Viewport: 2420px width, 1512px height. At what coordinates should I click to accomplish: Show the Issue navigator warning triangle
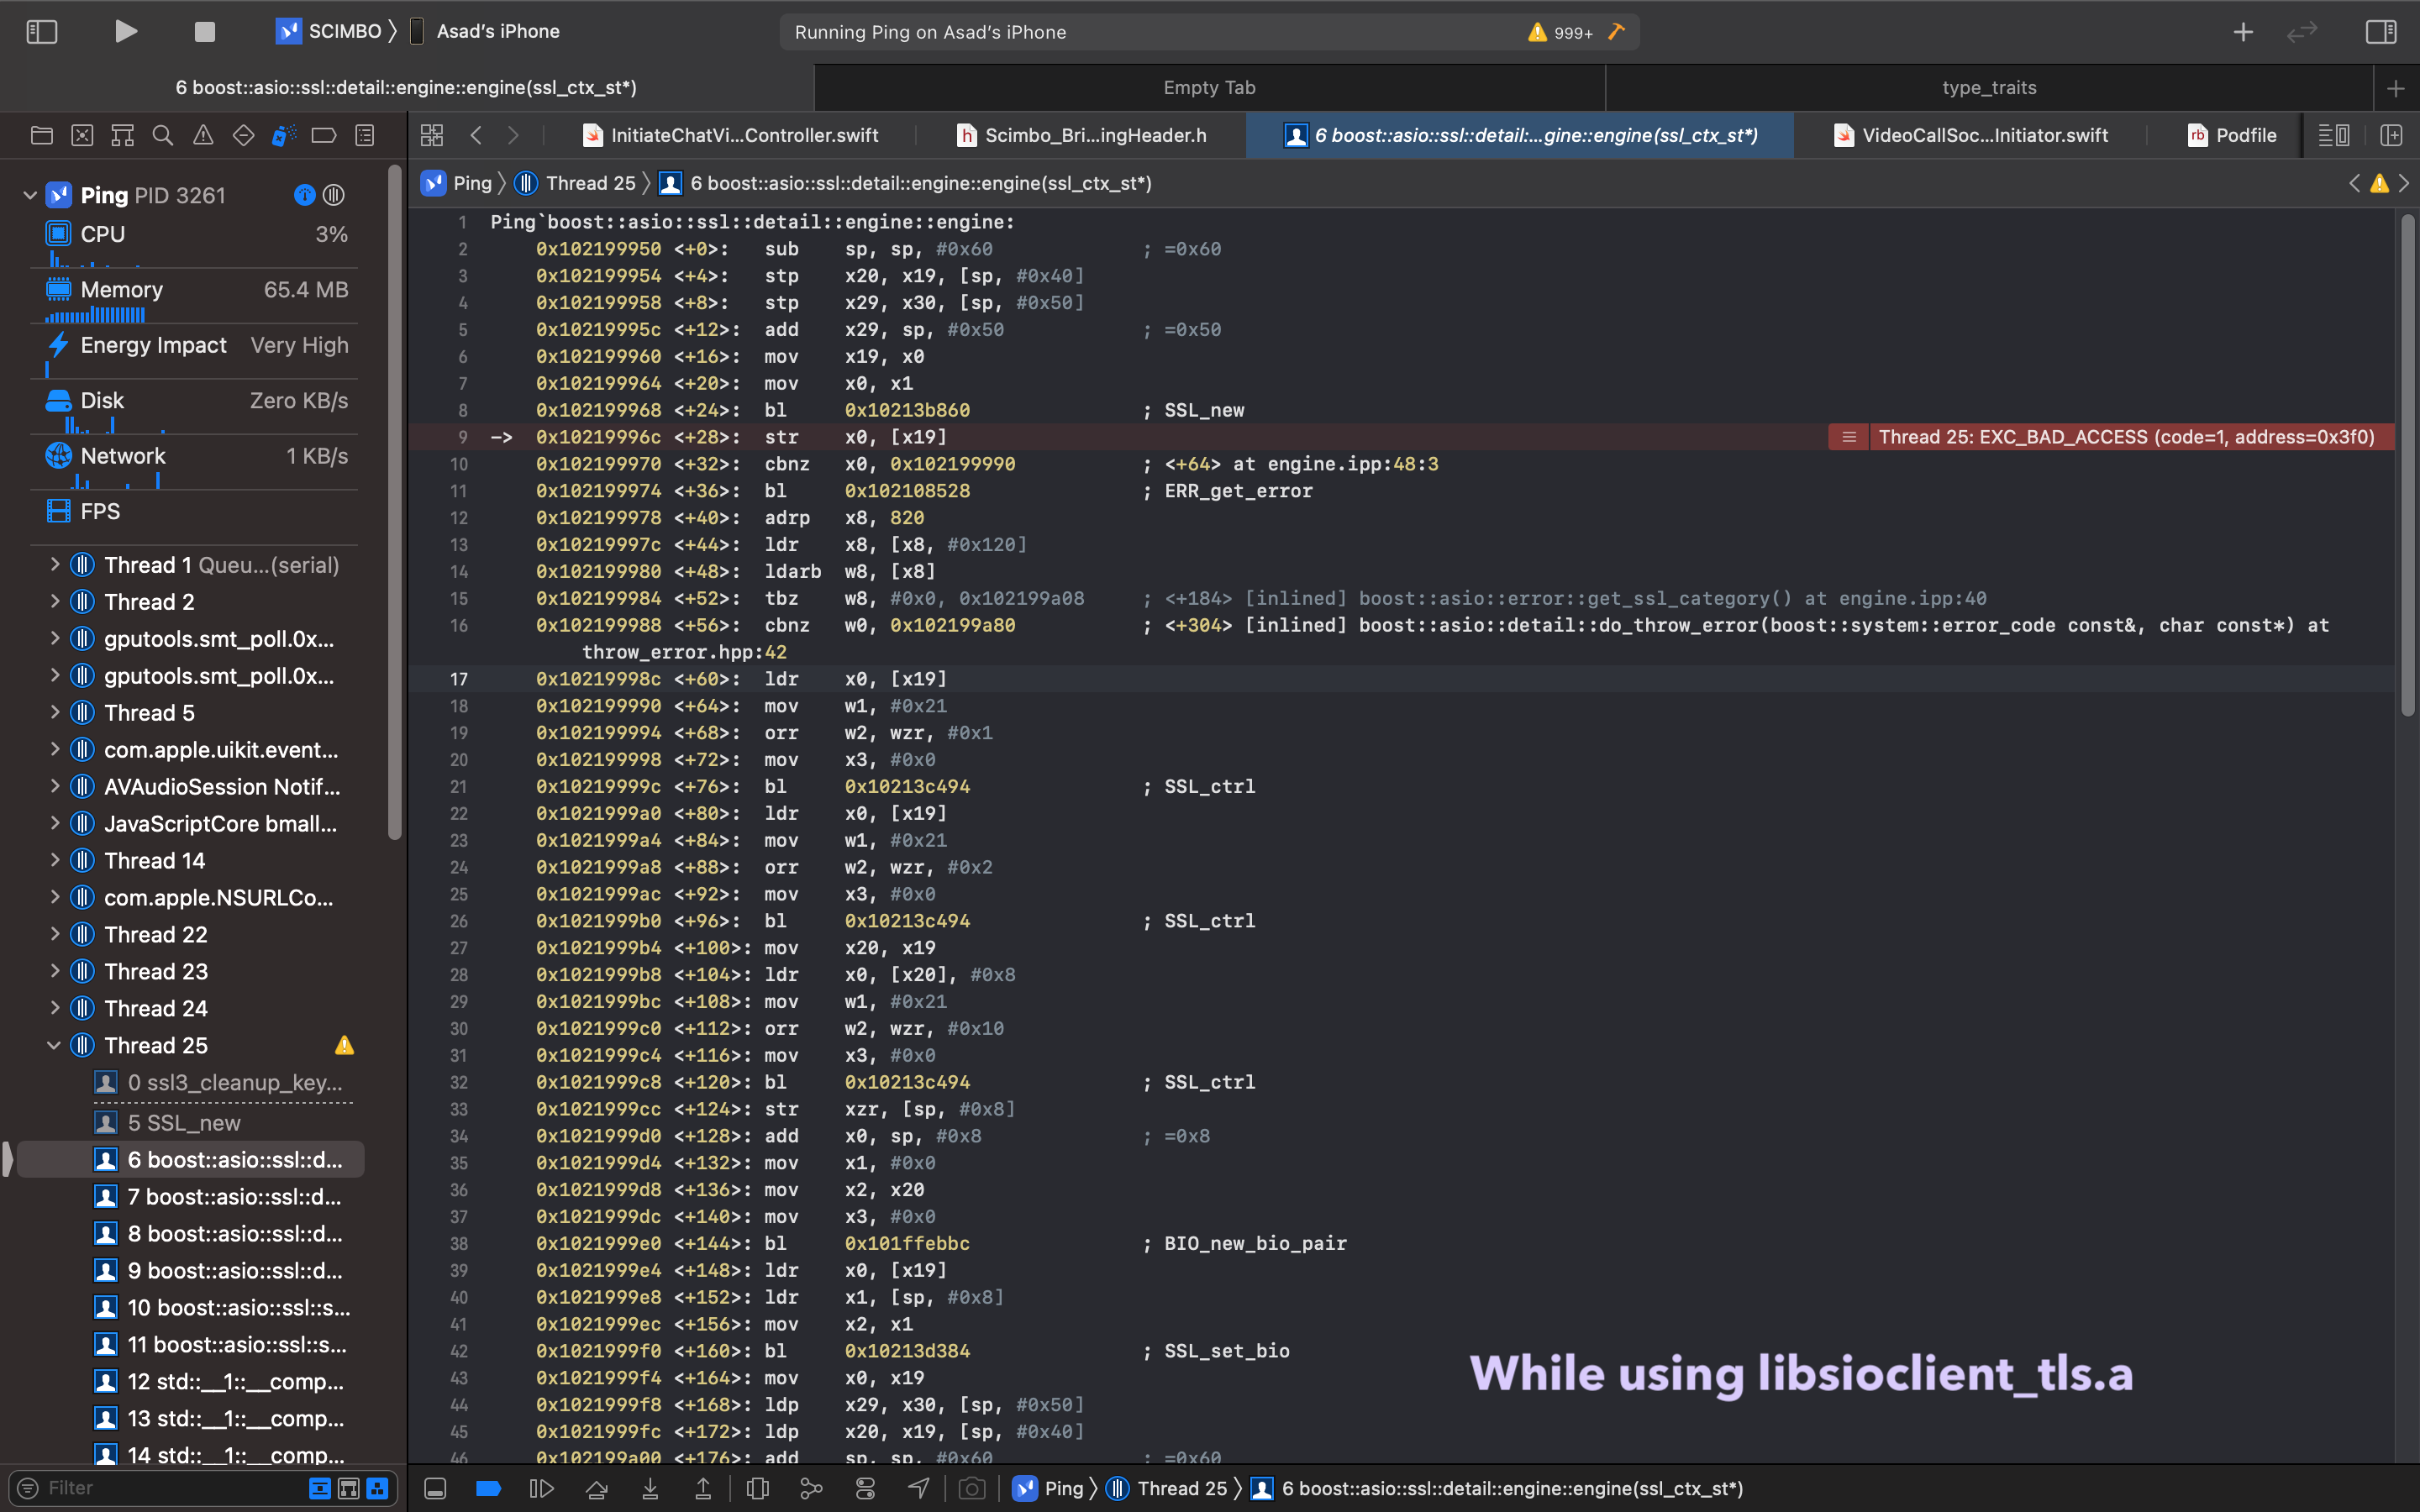click(203, 134)
